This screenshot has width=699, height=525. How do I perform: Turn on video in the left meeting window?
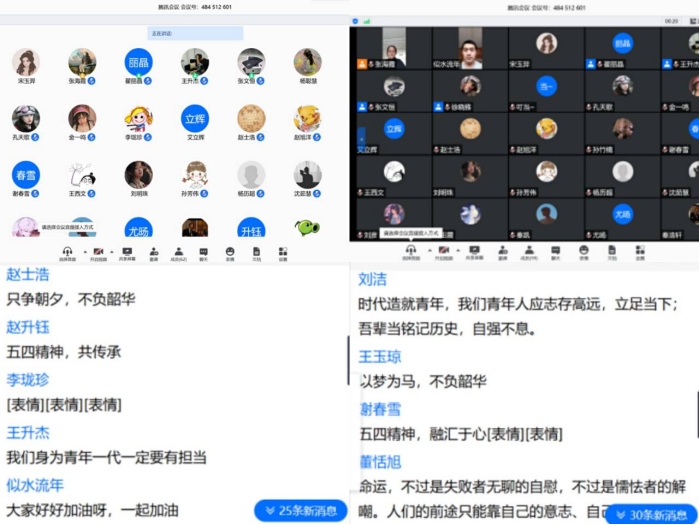pyautogui.click(x=98, y=251)
